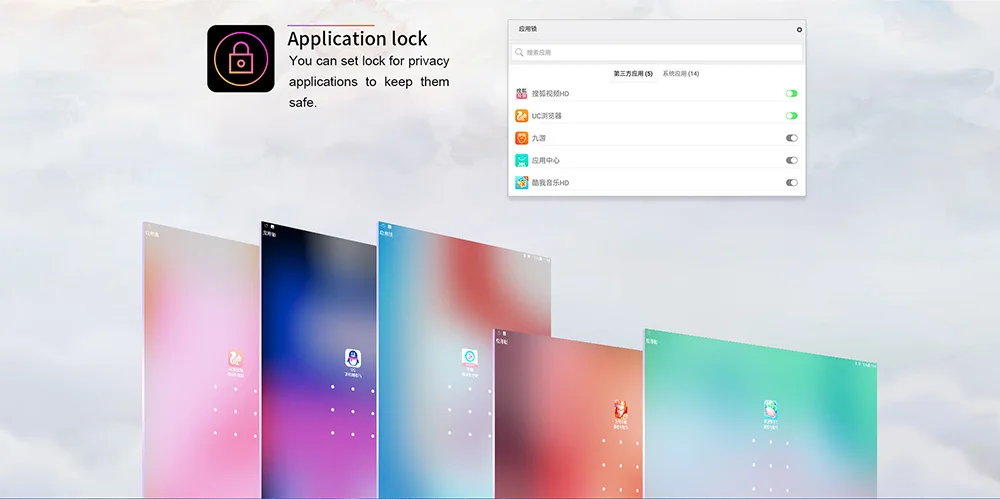
Task: Click the 应用中心 row label
Action: (546, 160)
